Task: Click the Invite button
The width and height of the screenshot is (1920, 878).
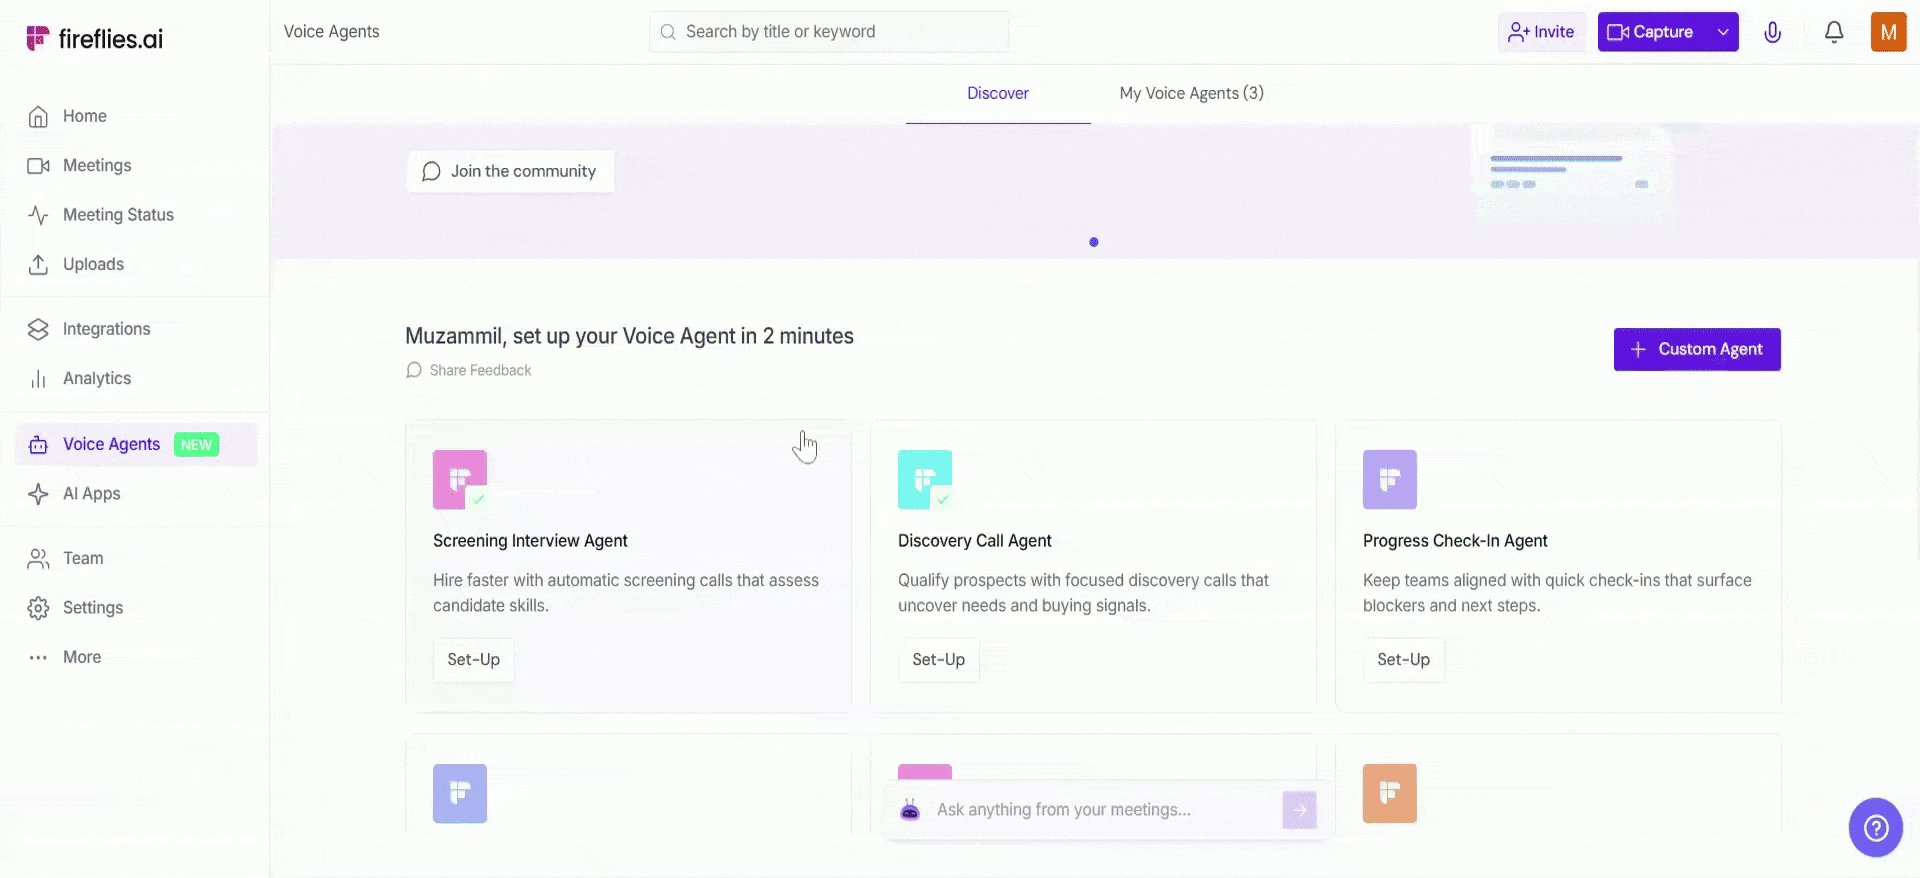Action: 1541,32
